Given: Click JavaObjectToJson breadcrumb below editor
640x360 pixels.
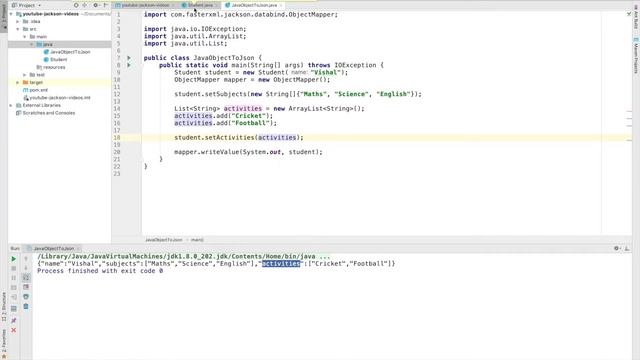Looking at the screenshot, I should (164, 240).
